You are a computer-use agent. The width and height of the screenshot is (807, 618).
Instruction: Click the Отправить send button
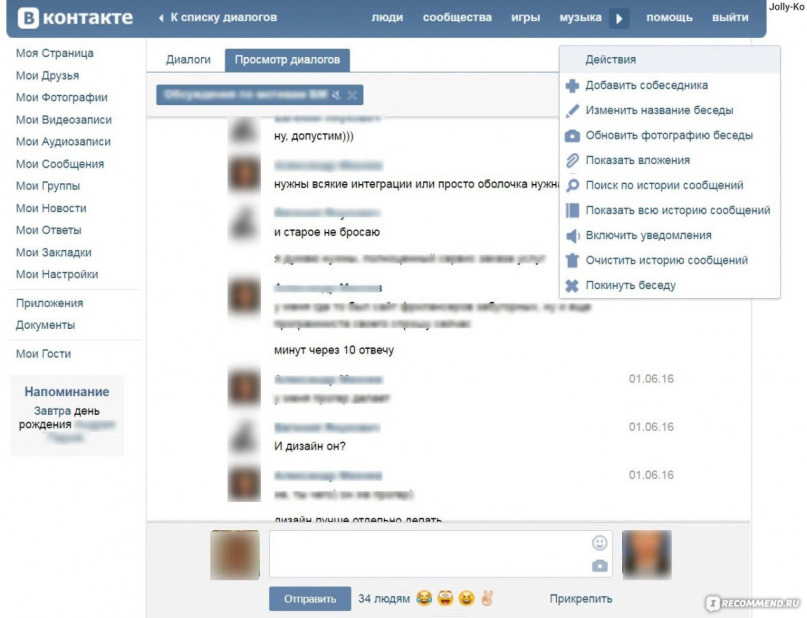pos(310,599)
